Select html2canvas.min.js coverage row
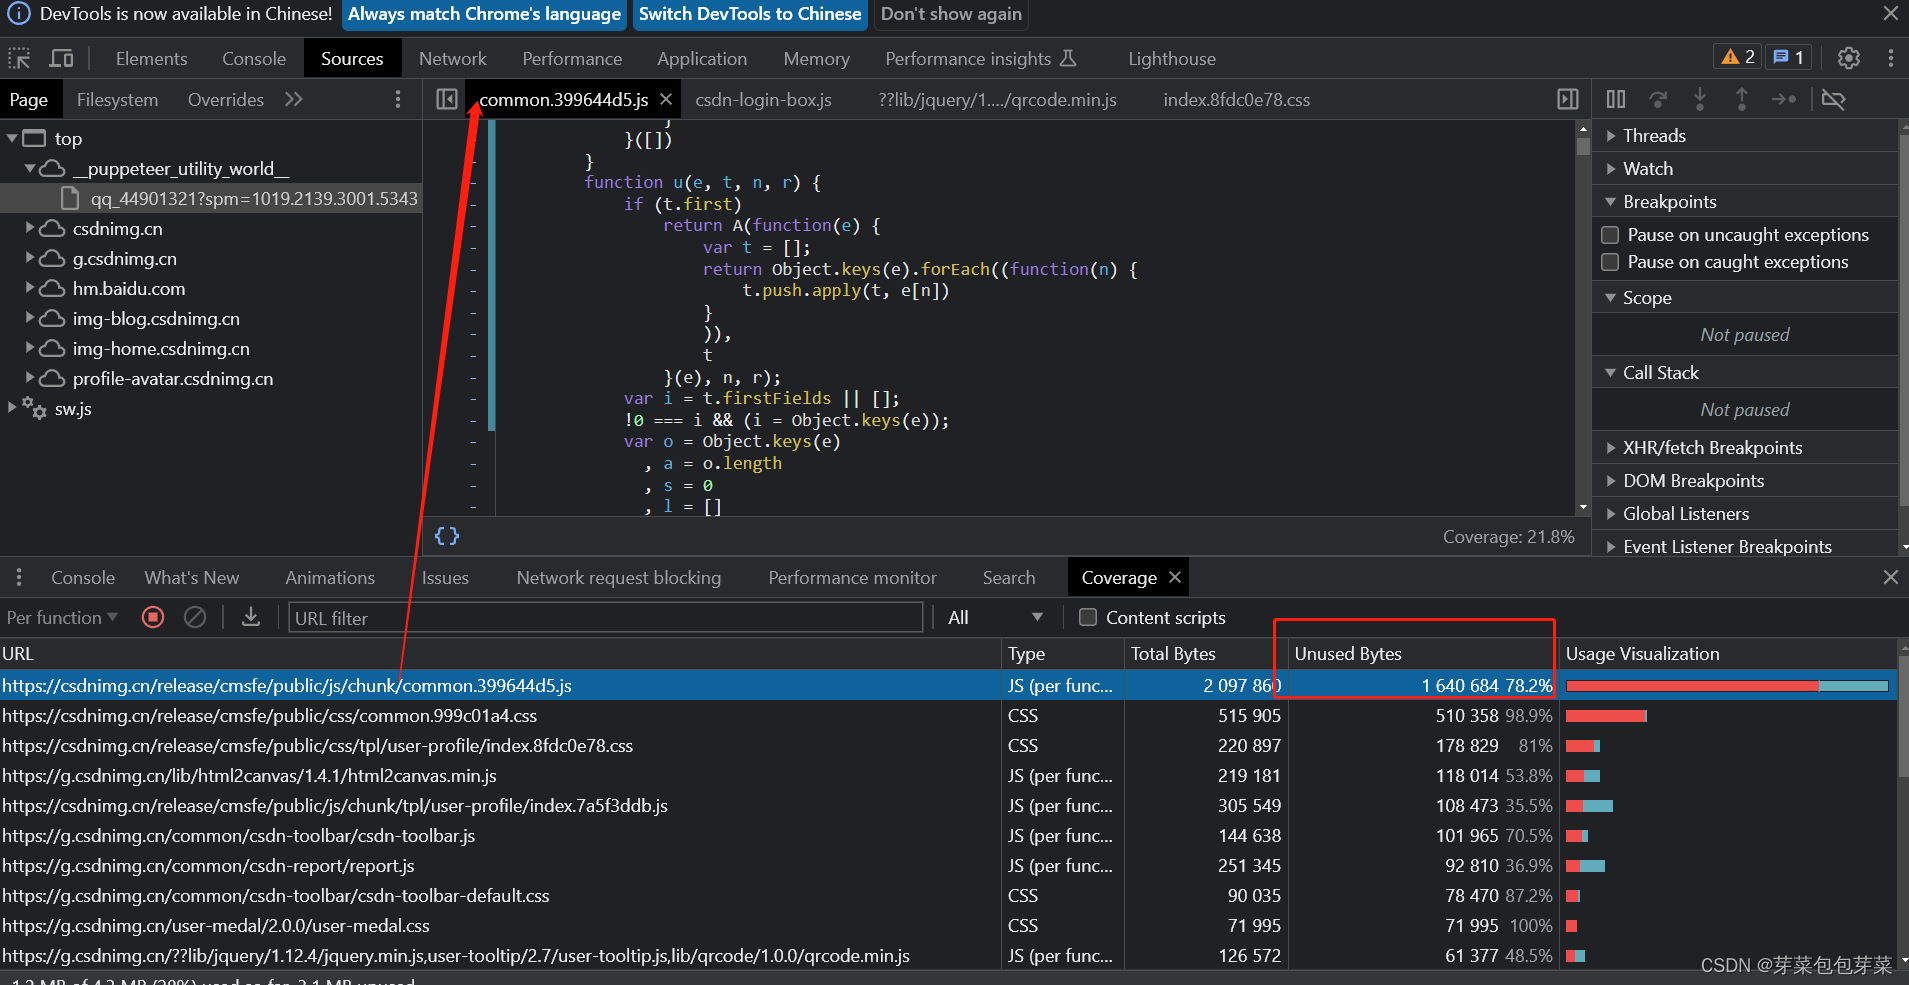The image size is (1909, 985). (948, 775)
